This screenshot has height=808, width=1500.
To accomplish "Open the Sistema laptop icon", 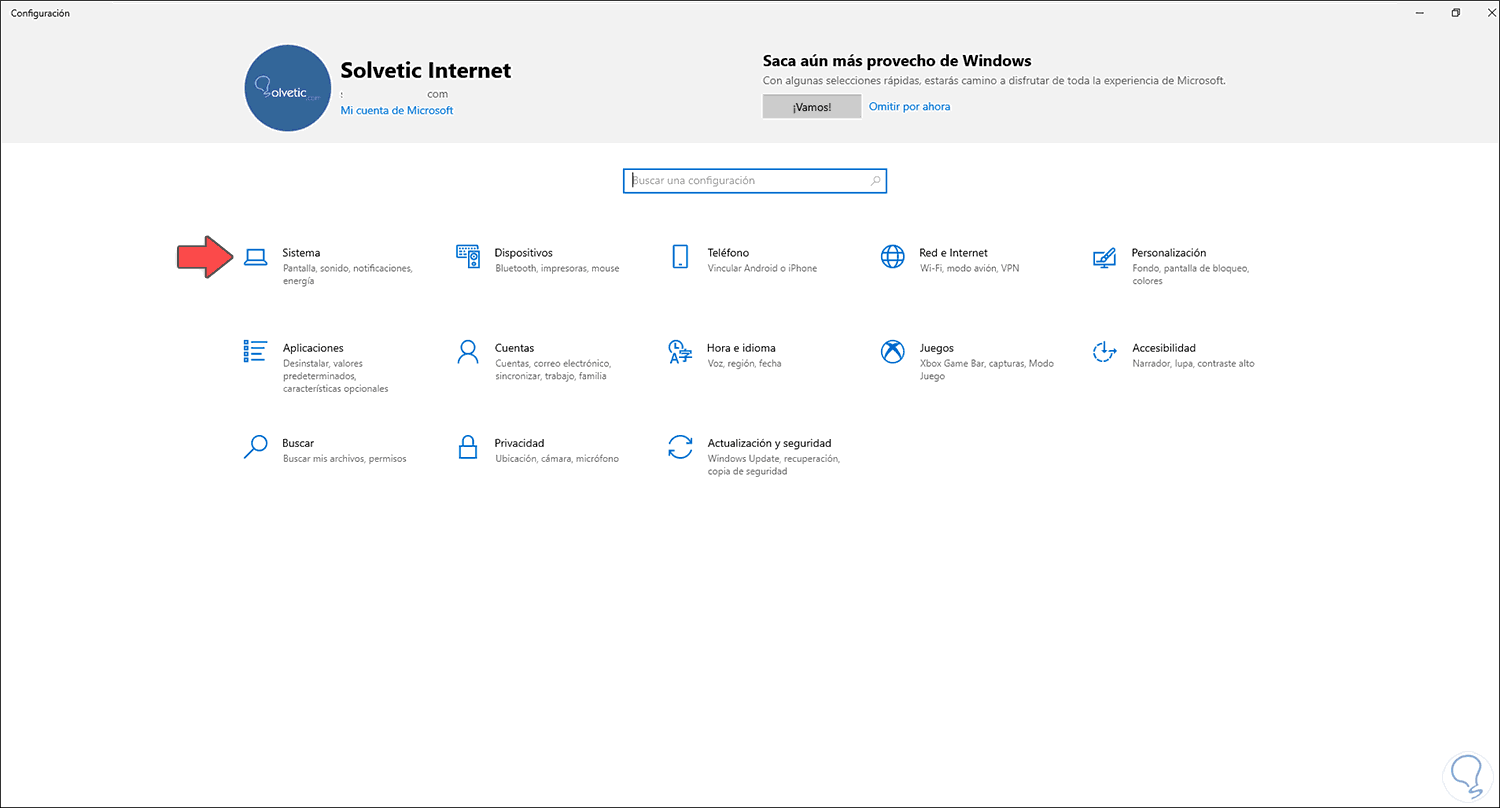I will (256, 257).
